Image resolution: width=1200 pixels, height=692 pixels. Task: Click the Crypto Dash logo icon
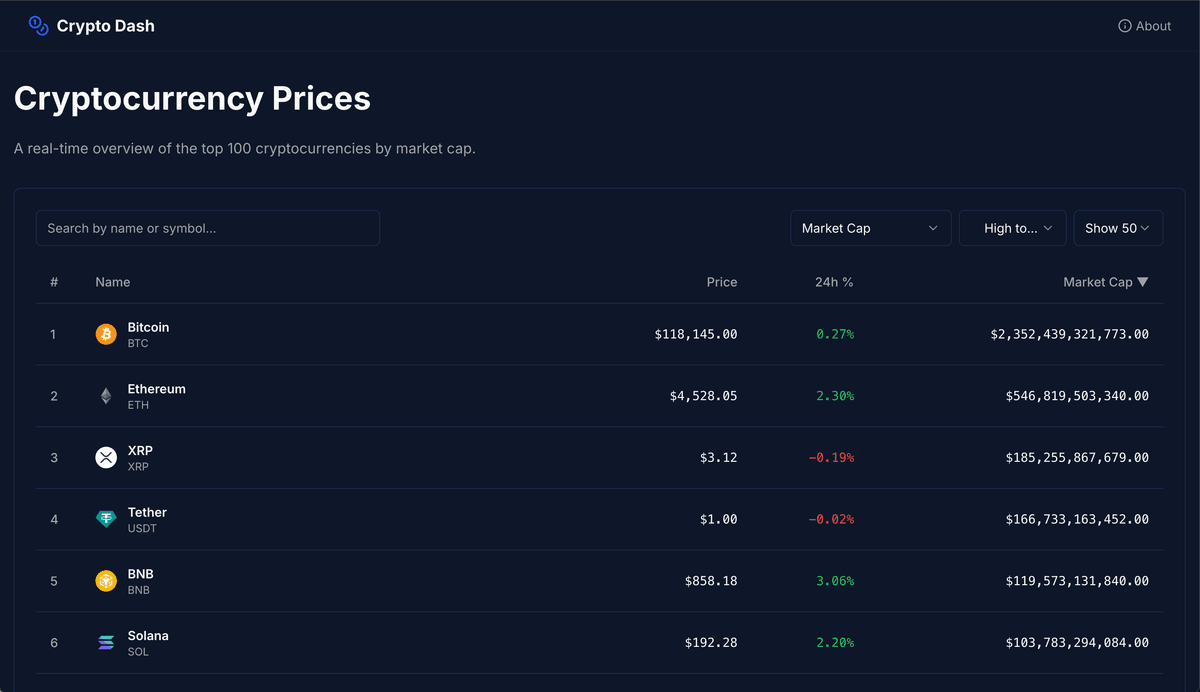click(36, 25)
